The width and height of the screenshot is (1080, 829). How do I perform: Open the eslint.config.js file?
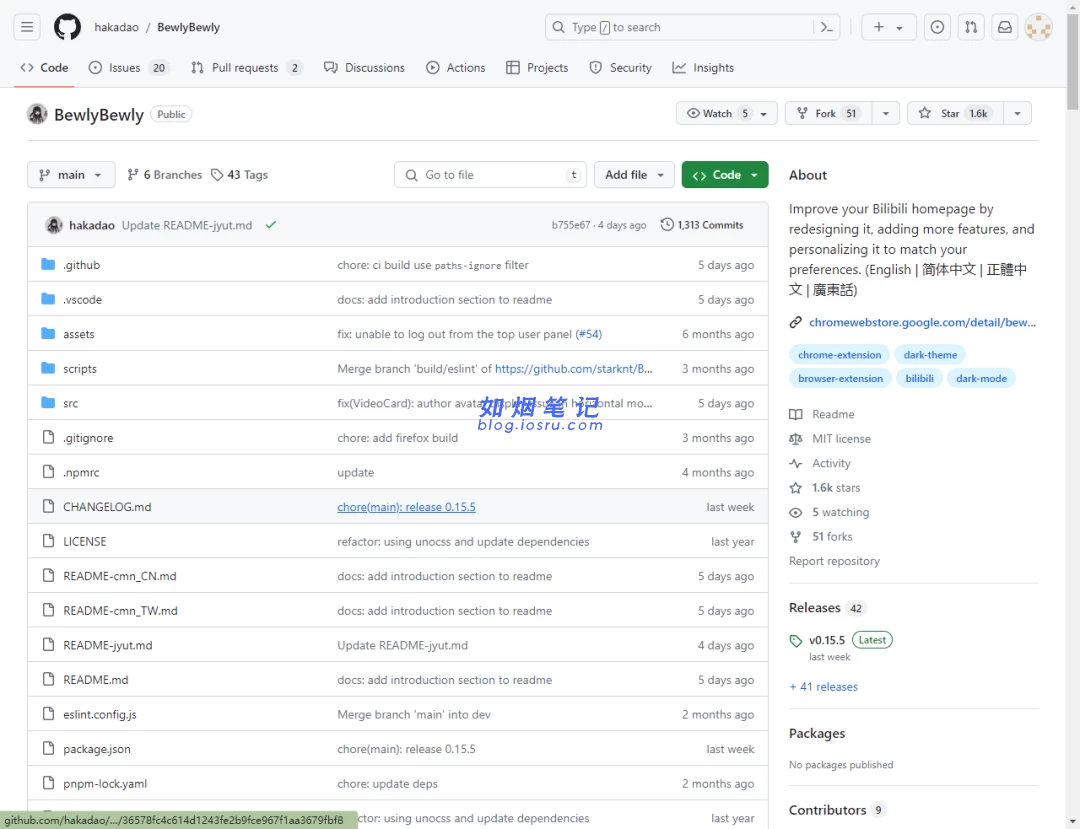tap(100, 714)
